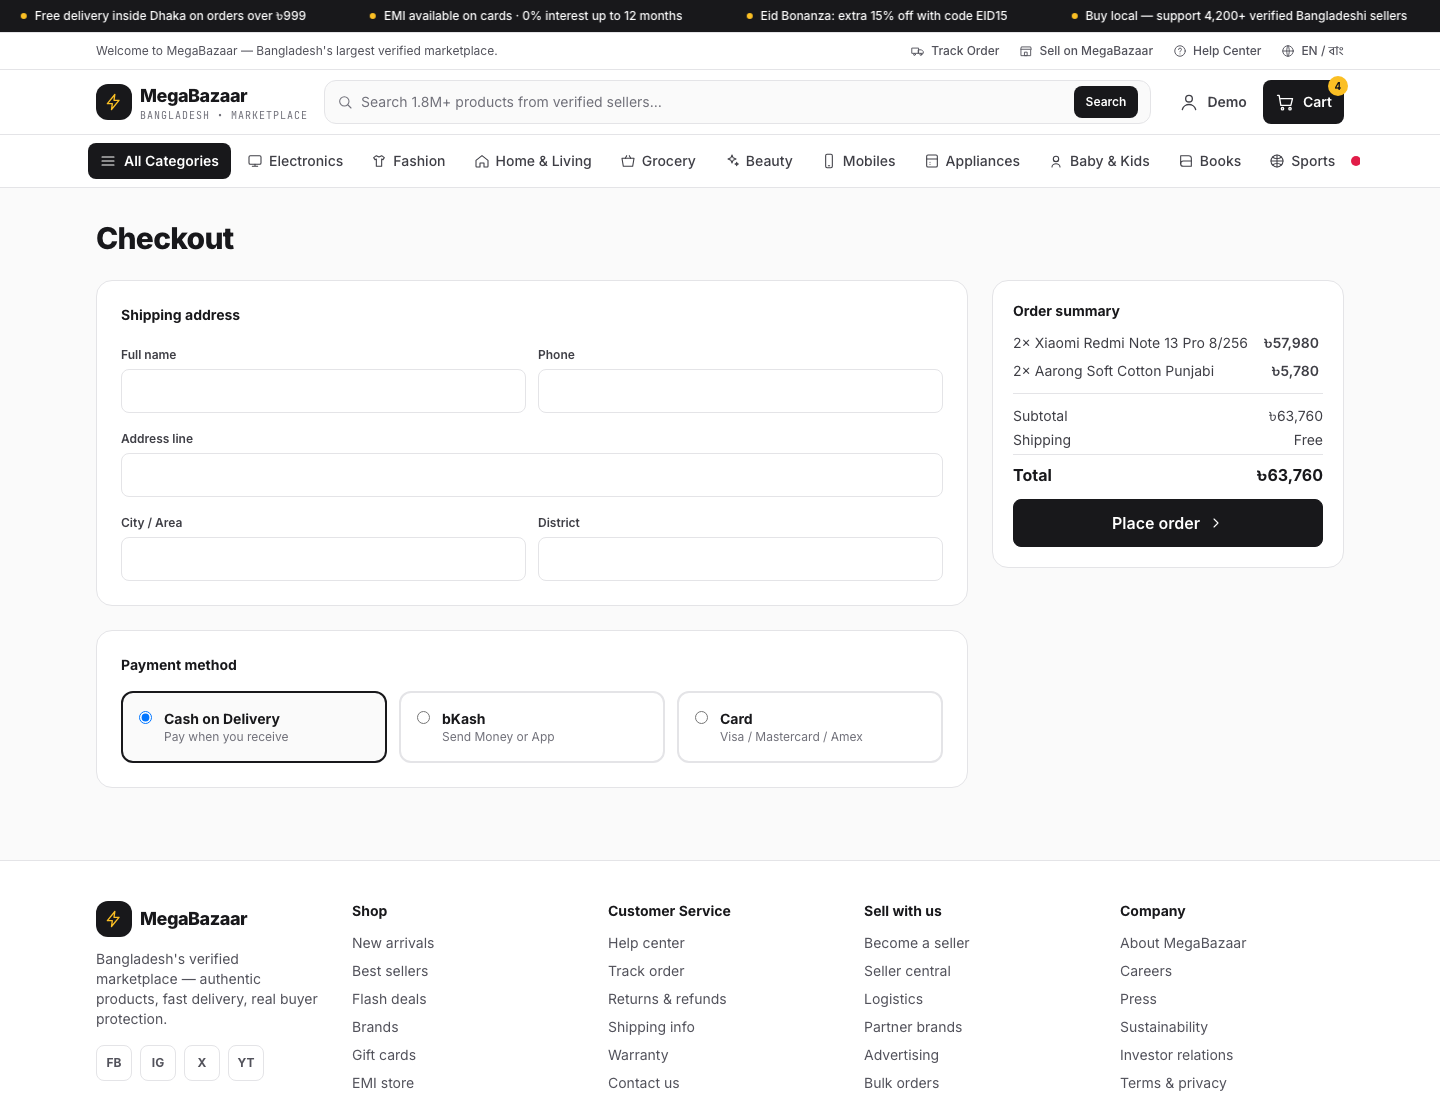
Task: Open Track Order link in top bar
Action: pyautogui.click(x=955, y=51)
